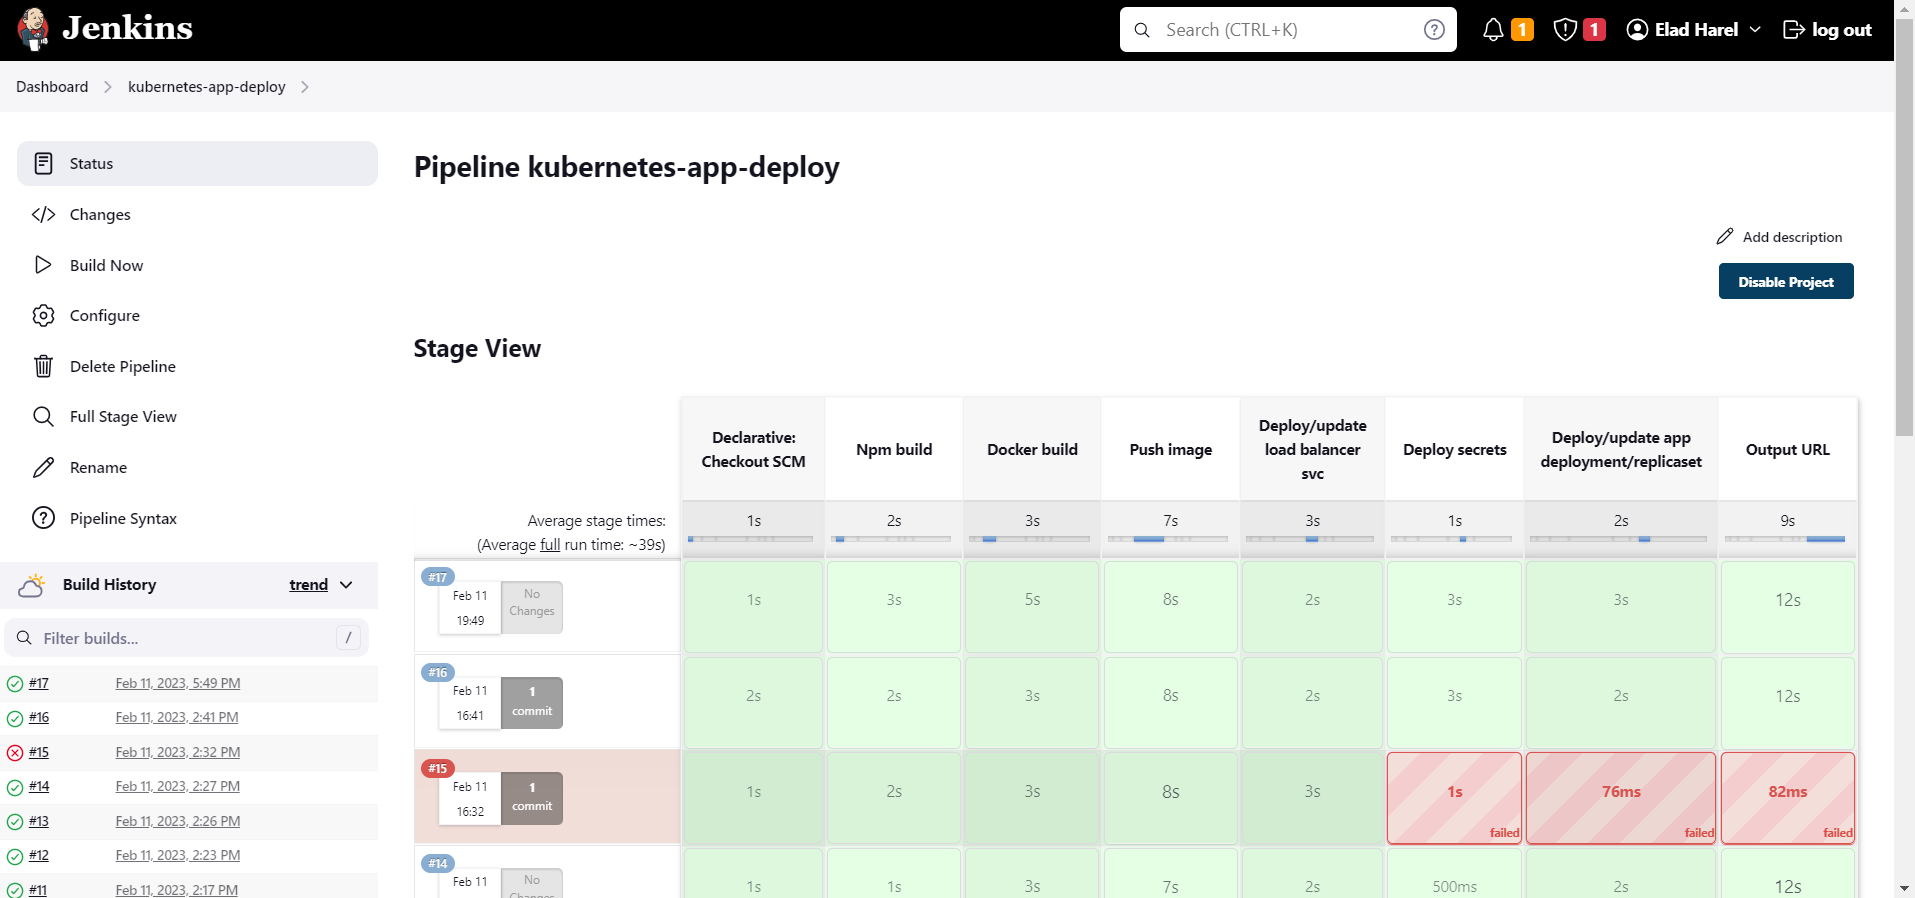Click the #15 badge in Stage View
Image resolution: width=1915 pixels, height=898 pixels.
[438, 768]
